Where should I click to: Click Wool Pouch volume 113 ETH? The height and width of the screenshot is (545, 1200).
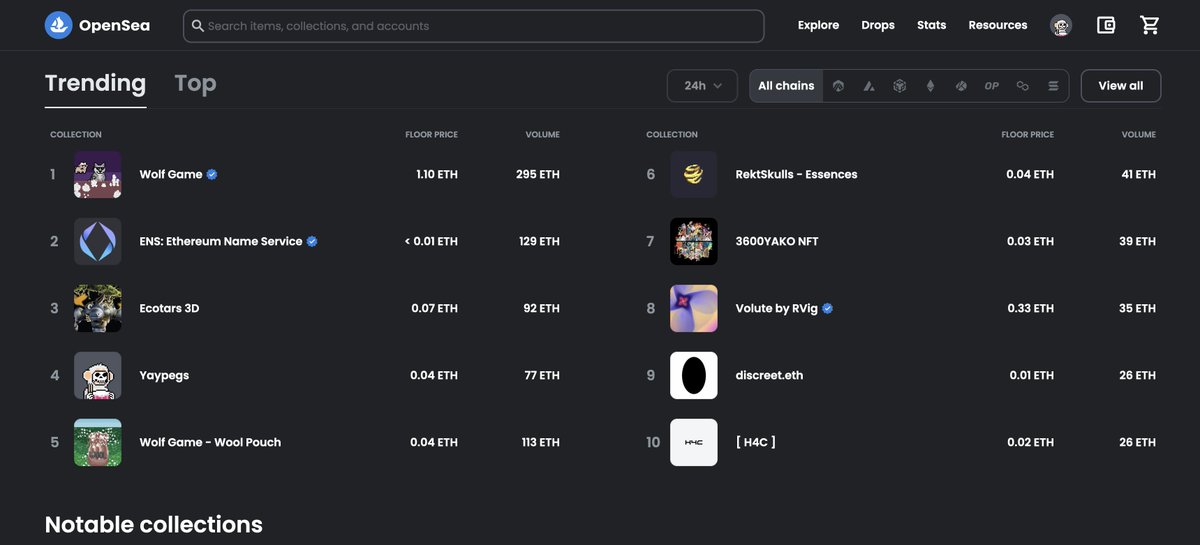pyautogui.click(x=540, y=442)
